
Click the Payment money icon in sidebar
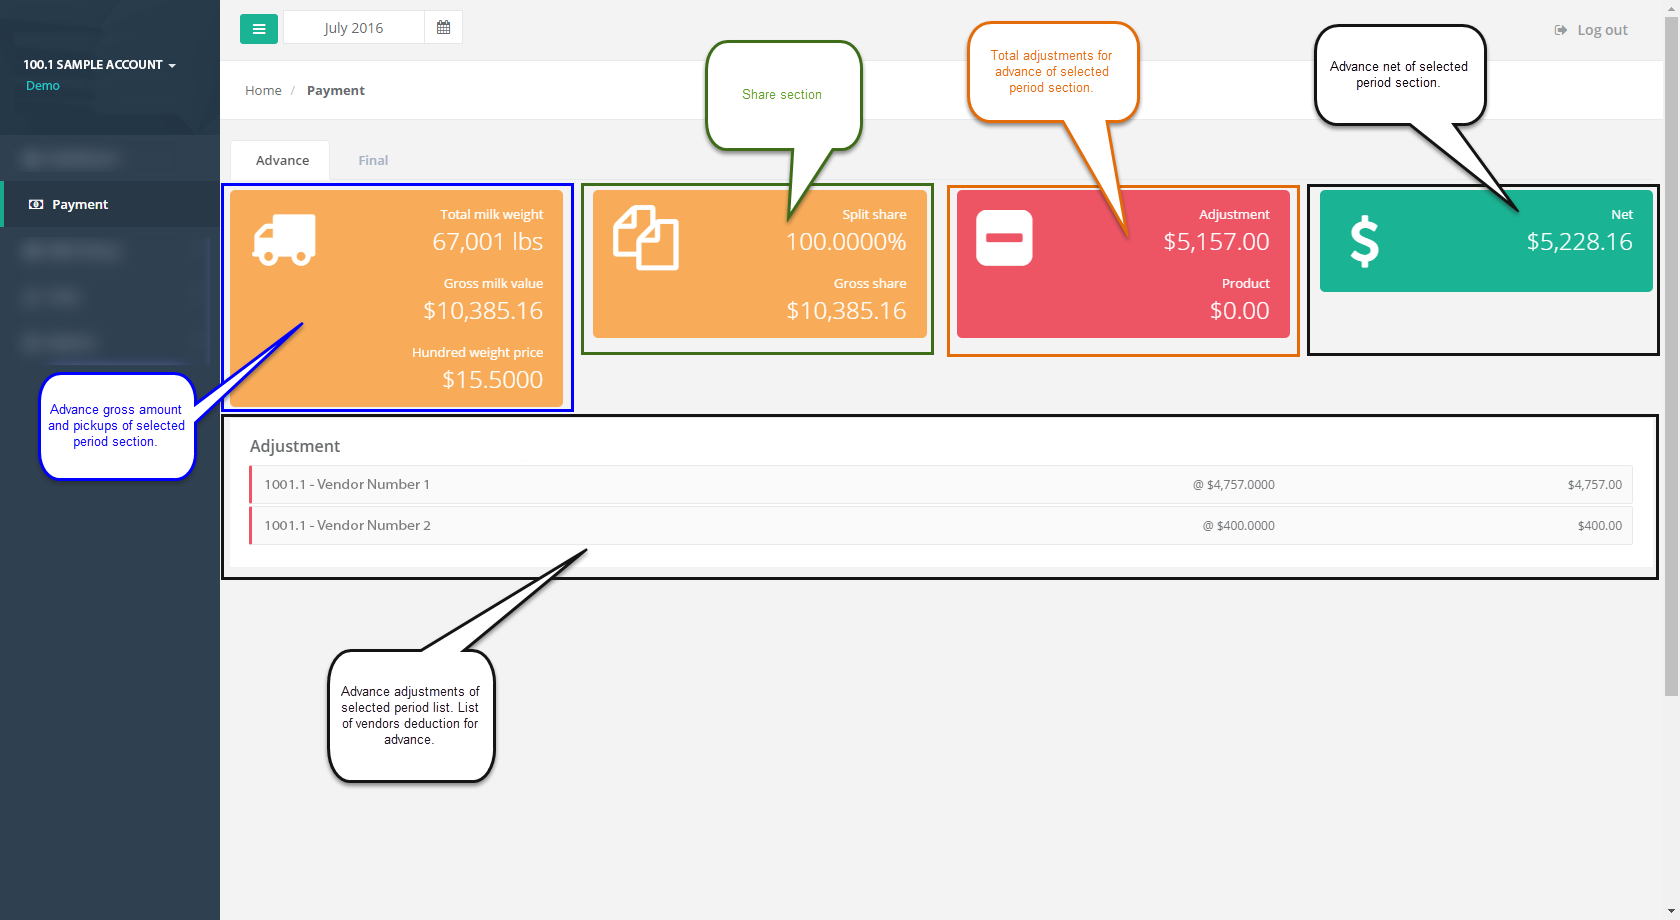(36, 204)
